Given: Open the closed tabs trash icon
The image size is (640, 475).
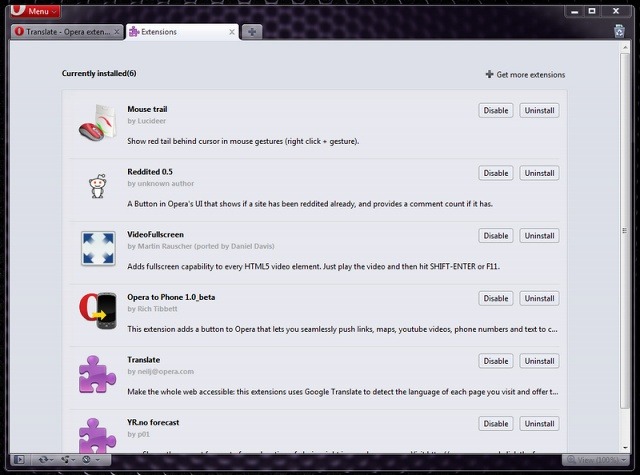Looking at the screenshot, I should (x=619, y=31).
